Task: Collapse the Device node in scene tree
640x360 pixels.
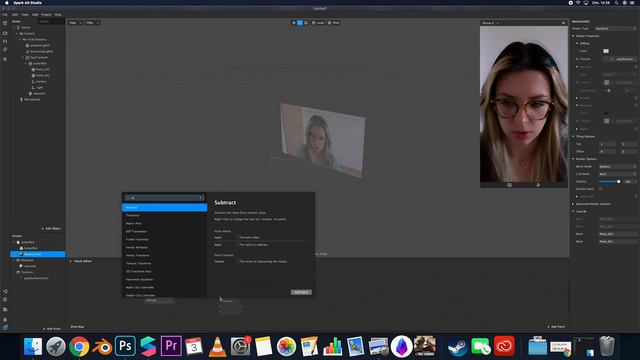Action: pyautogui.click(x=14, y=27)
